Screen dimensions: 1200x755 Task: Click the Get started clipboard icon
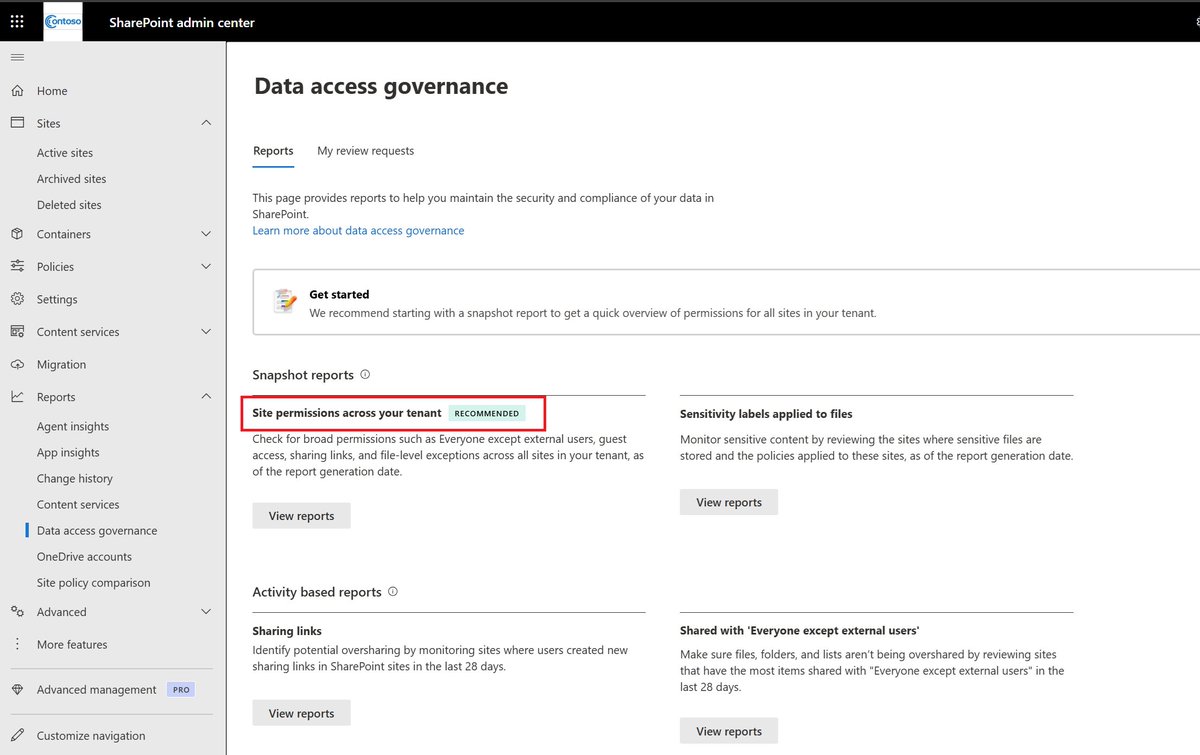pyautogui.click(x=285, y=300)
